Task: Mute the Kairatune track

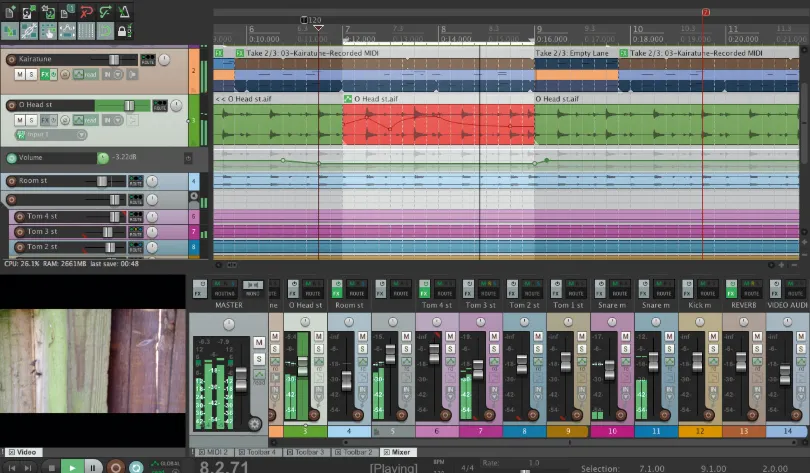Action: point(20,74)
